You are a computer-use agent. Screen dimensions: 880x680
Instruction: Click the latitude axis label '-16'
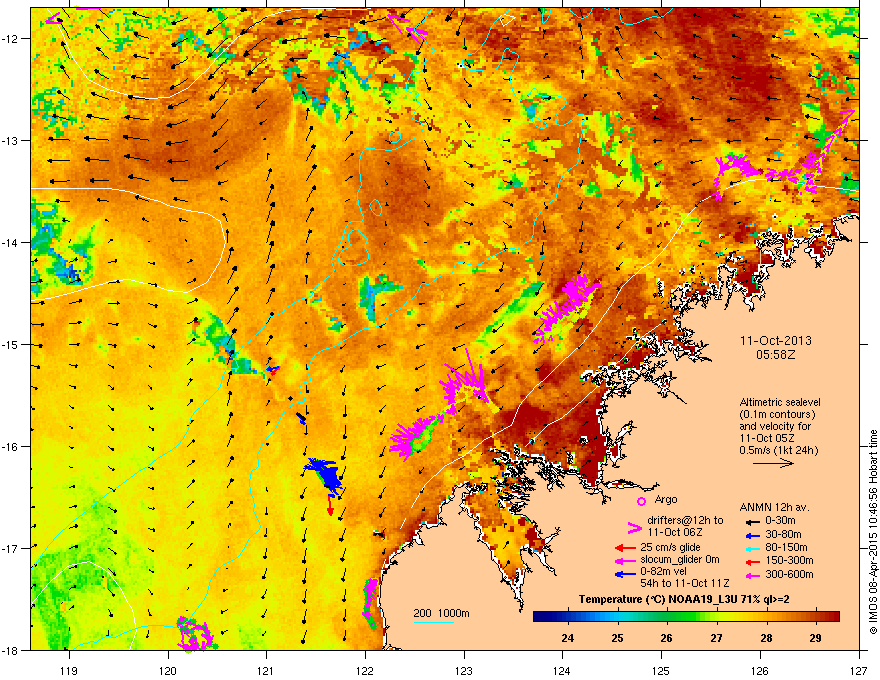pos(11,447)
